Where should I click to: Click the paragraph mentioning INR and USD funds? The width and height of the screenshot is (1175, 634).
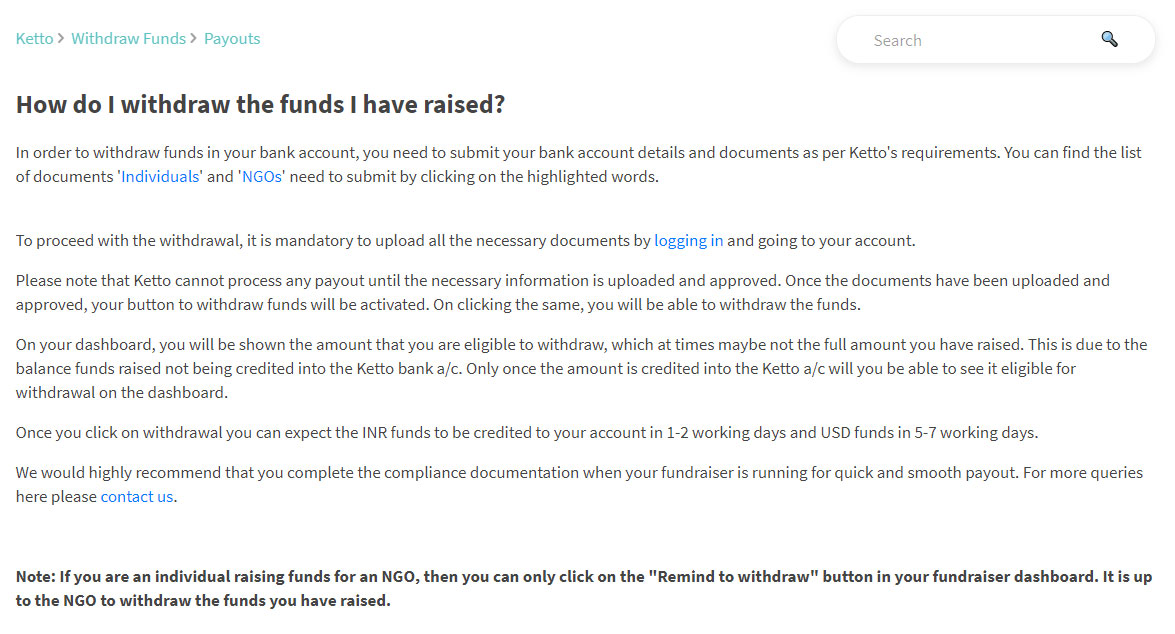[527, 432]
